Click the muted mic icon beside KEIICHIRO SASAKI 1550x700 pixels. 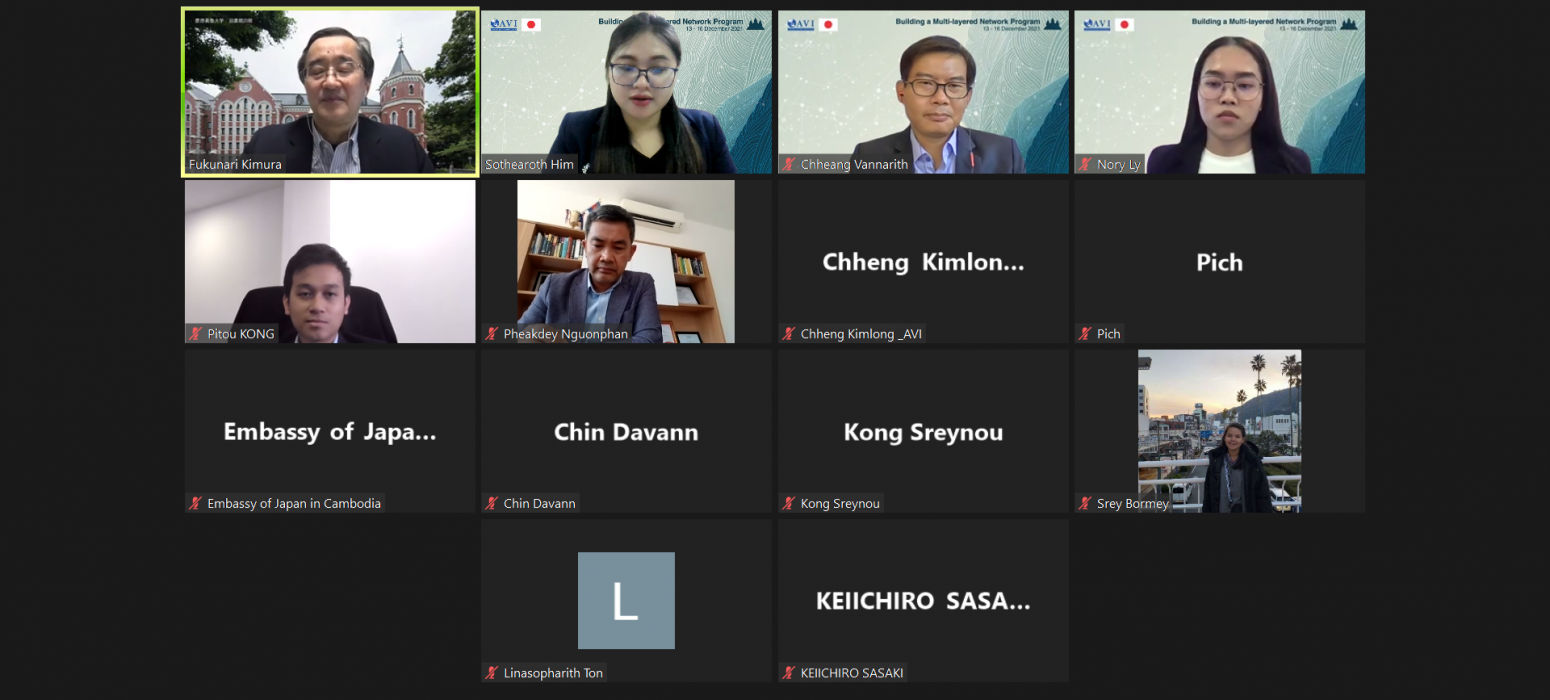(x=790, y=673)
